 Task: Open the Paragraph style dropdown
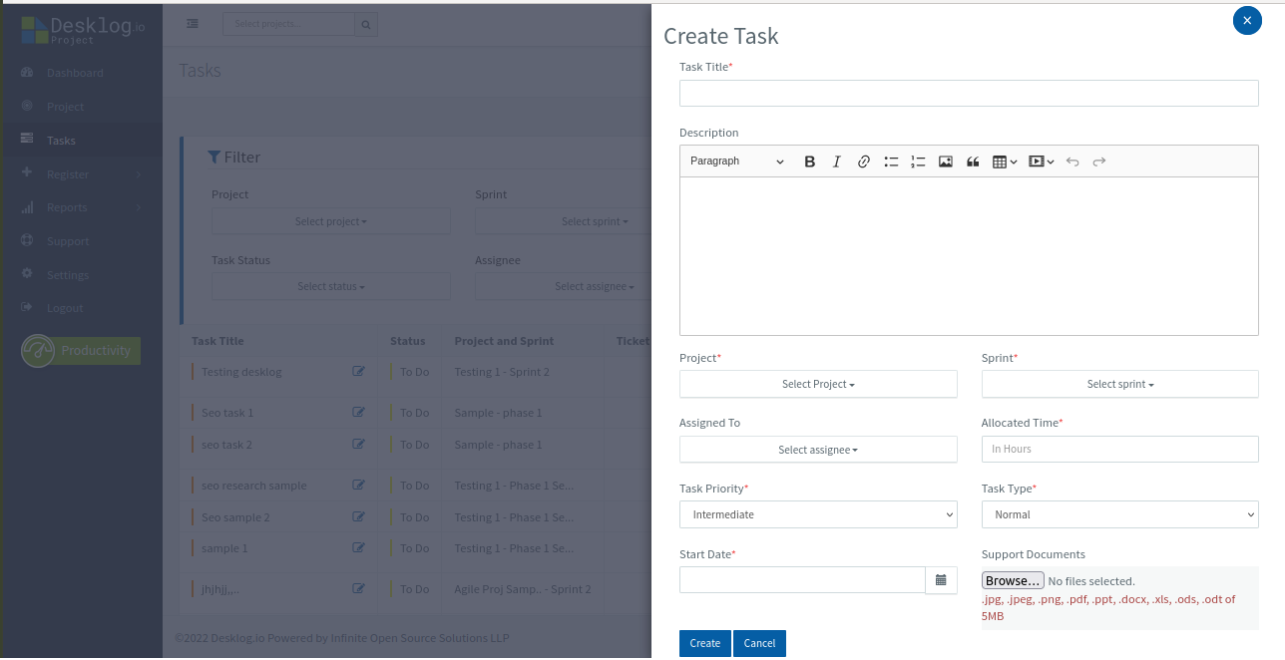[x=737, y=162]
